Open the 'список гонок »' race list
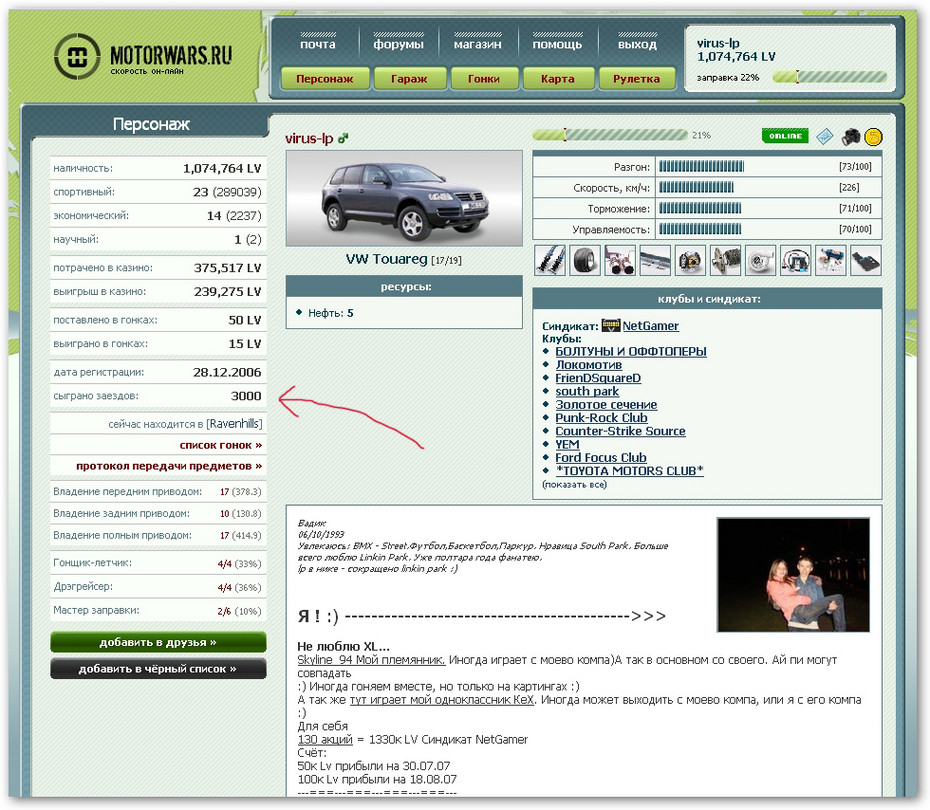 click(221, 445)
